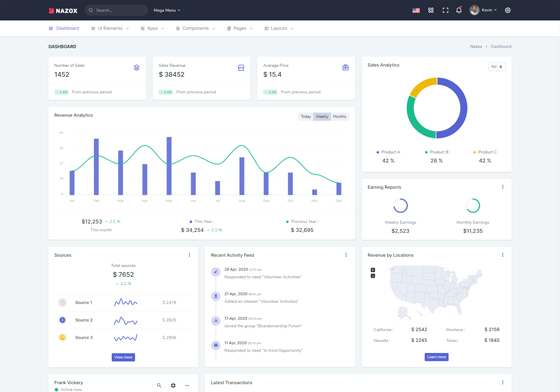The width and height of the screenshot is (560, 392).
Task: Click the Source 1 sparkline chart
Action: click(125, 302)
